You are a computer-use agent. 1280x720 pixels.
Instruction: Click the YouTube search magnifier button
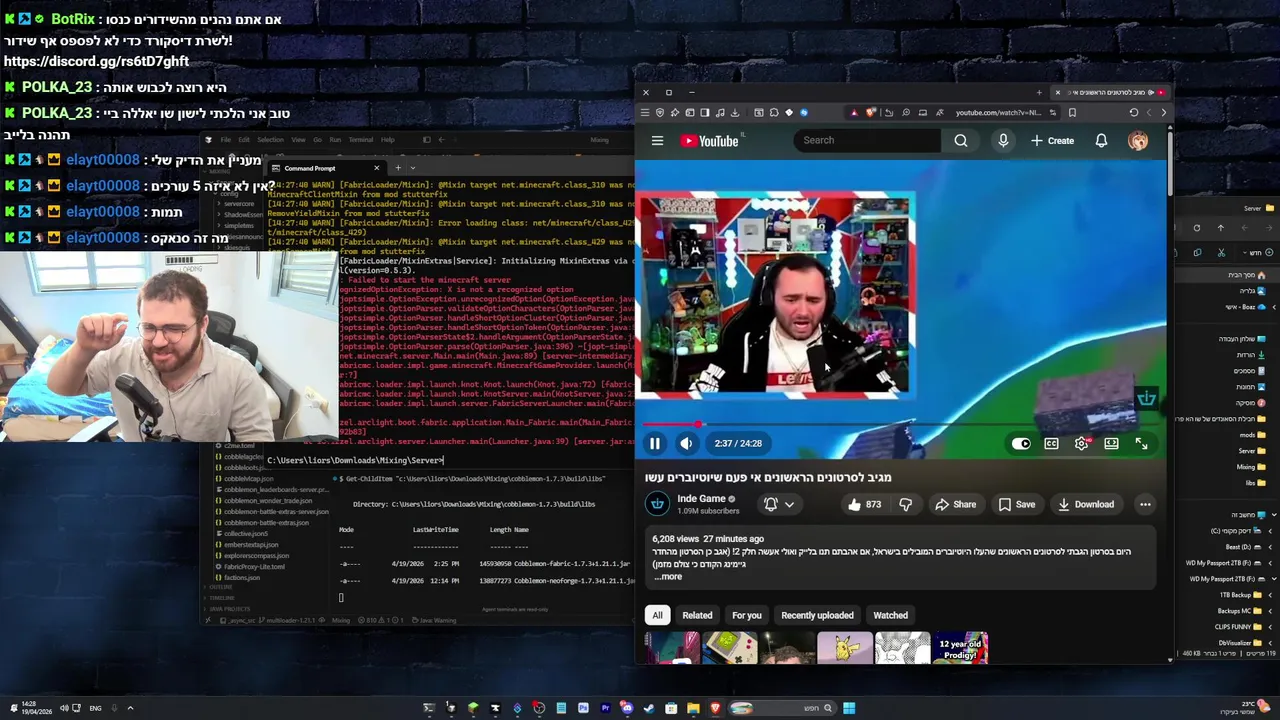pyautogui.click(x=961, y=140)
